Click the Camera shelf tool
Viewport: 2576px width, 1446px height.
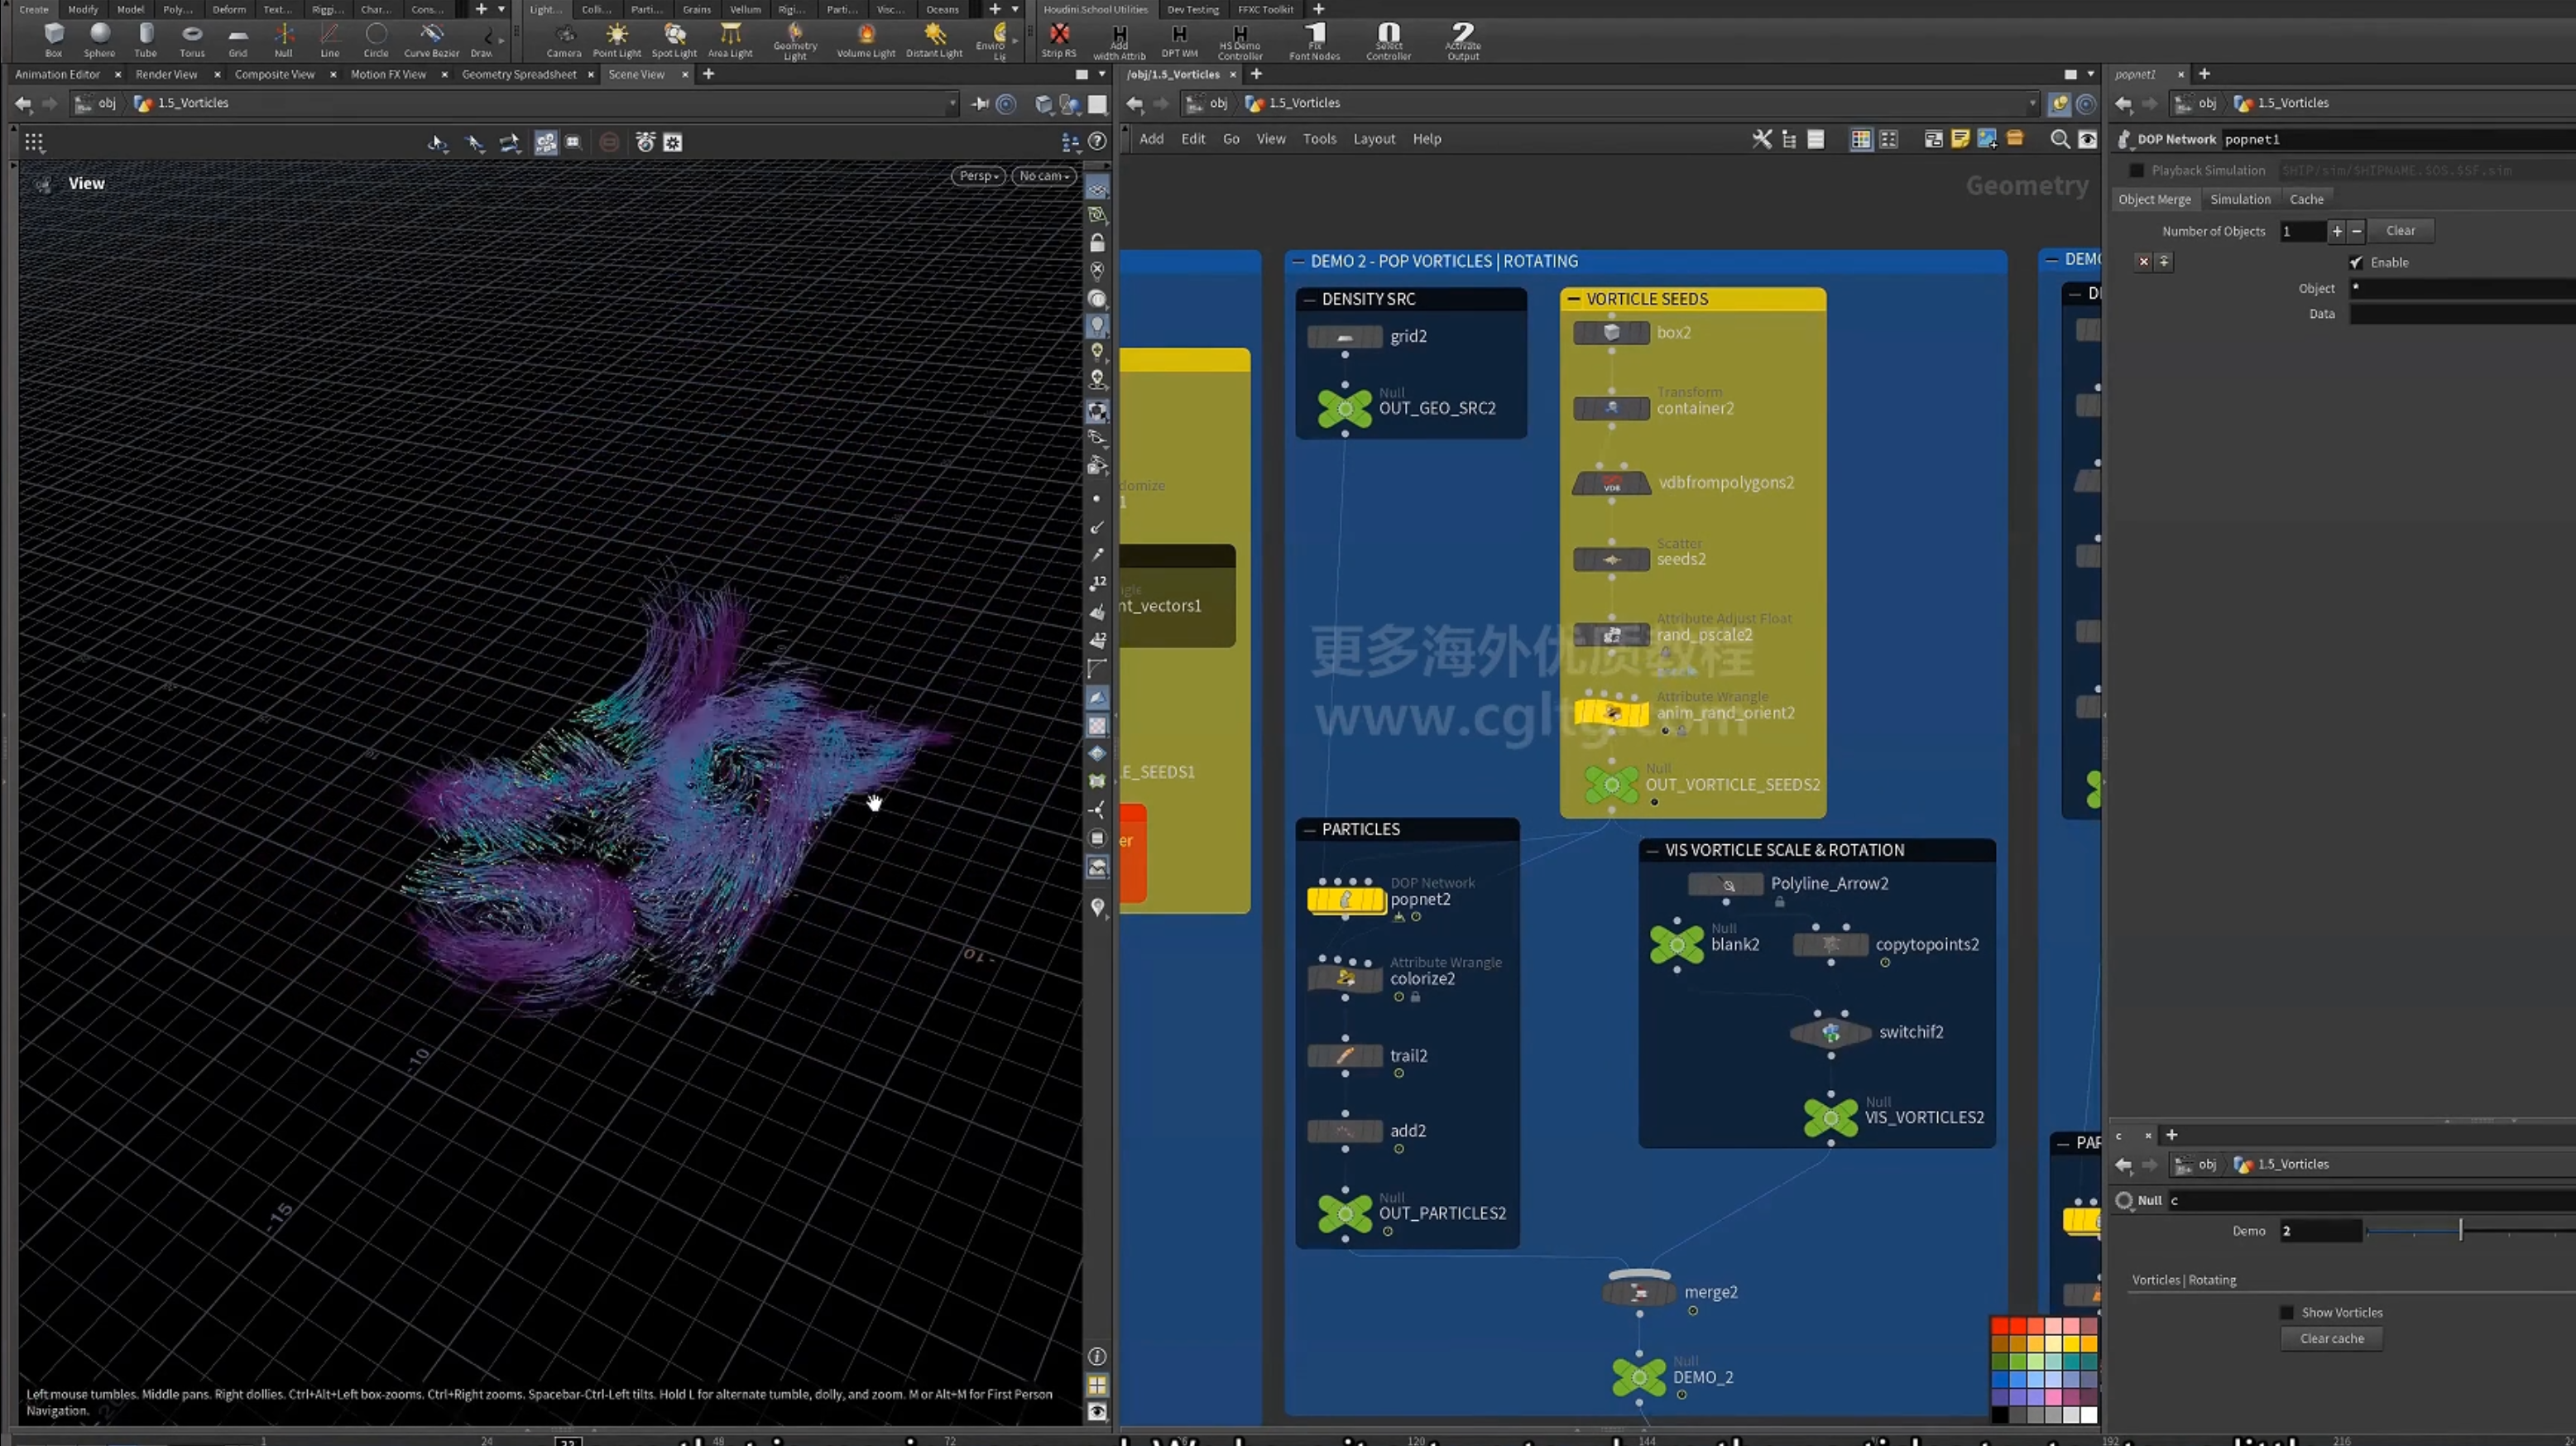pyautogui.click(x=564, y=40)
